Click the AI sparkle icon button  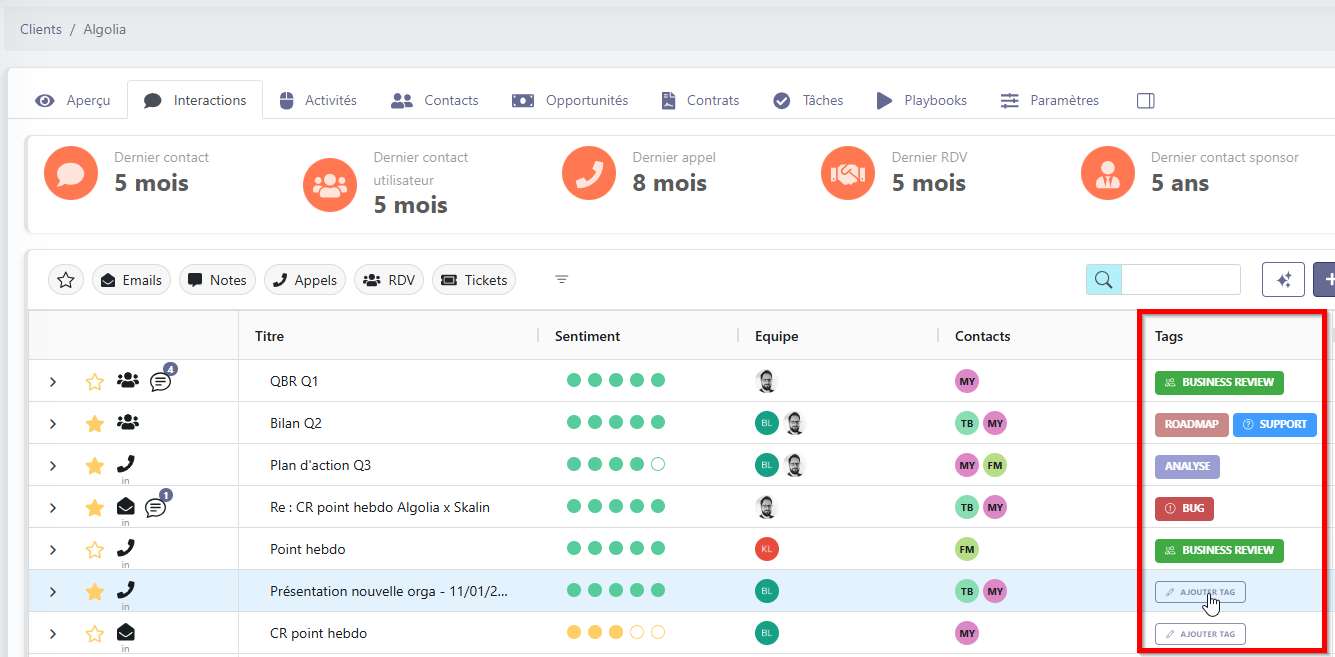pos(1283,280)
